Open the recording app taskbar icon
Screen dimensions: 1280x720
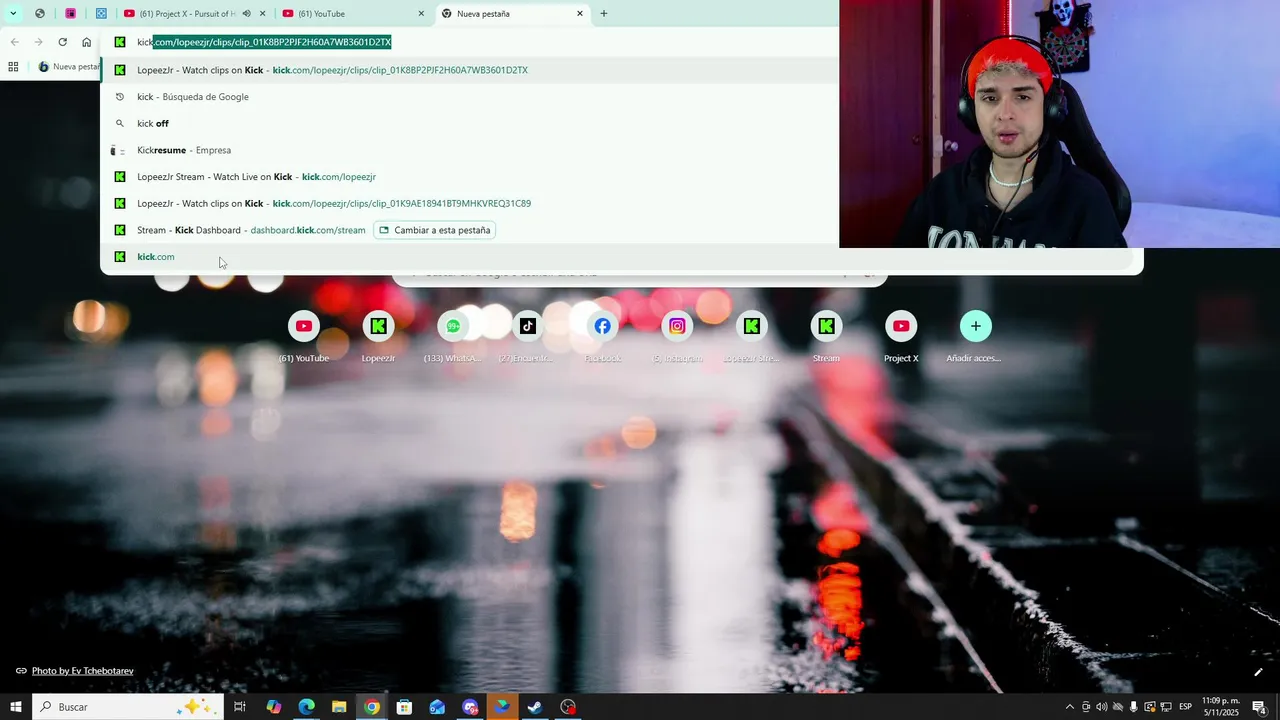pyautogui.click(x=568, y=707)
